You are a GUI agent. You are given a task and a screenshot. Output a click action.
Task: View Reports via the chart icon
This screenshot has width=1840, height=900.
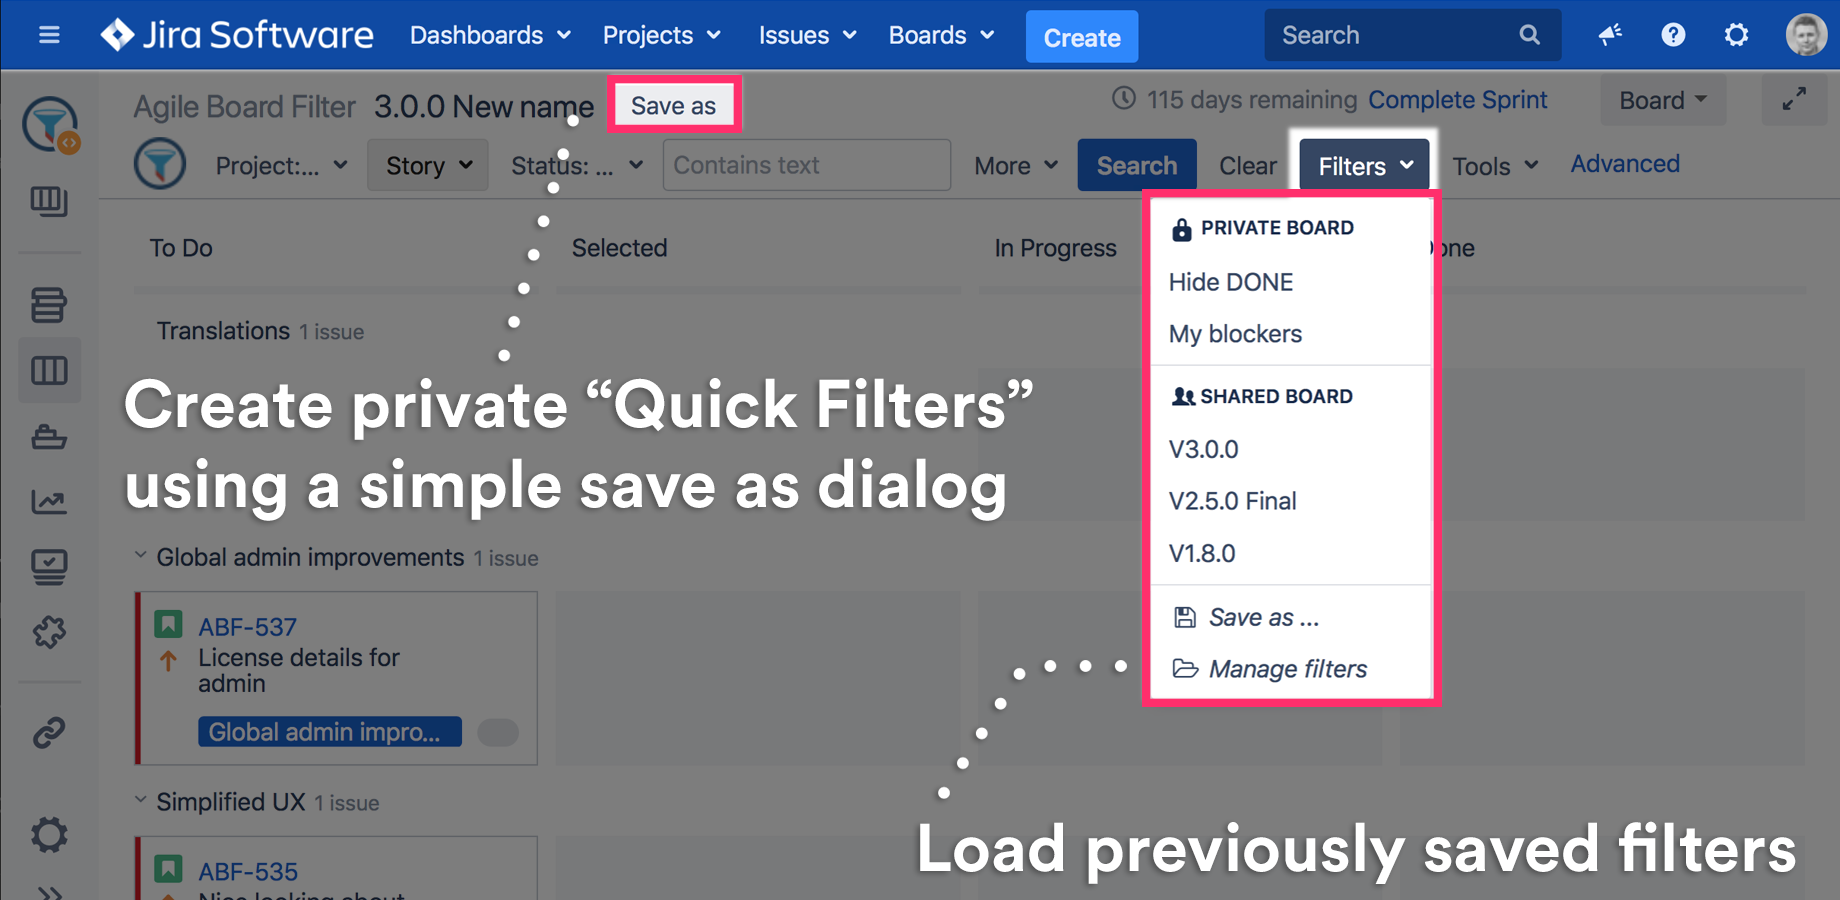(x=50, y=501)
